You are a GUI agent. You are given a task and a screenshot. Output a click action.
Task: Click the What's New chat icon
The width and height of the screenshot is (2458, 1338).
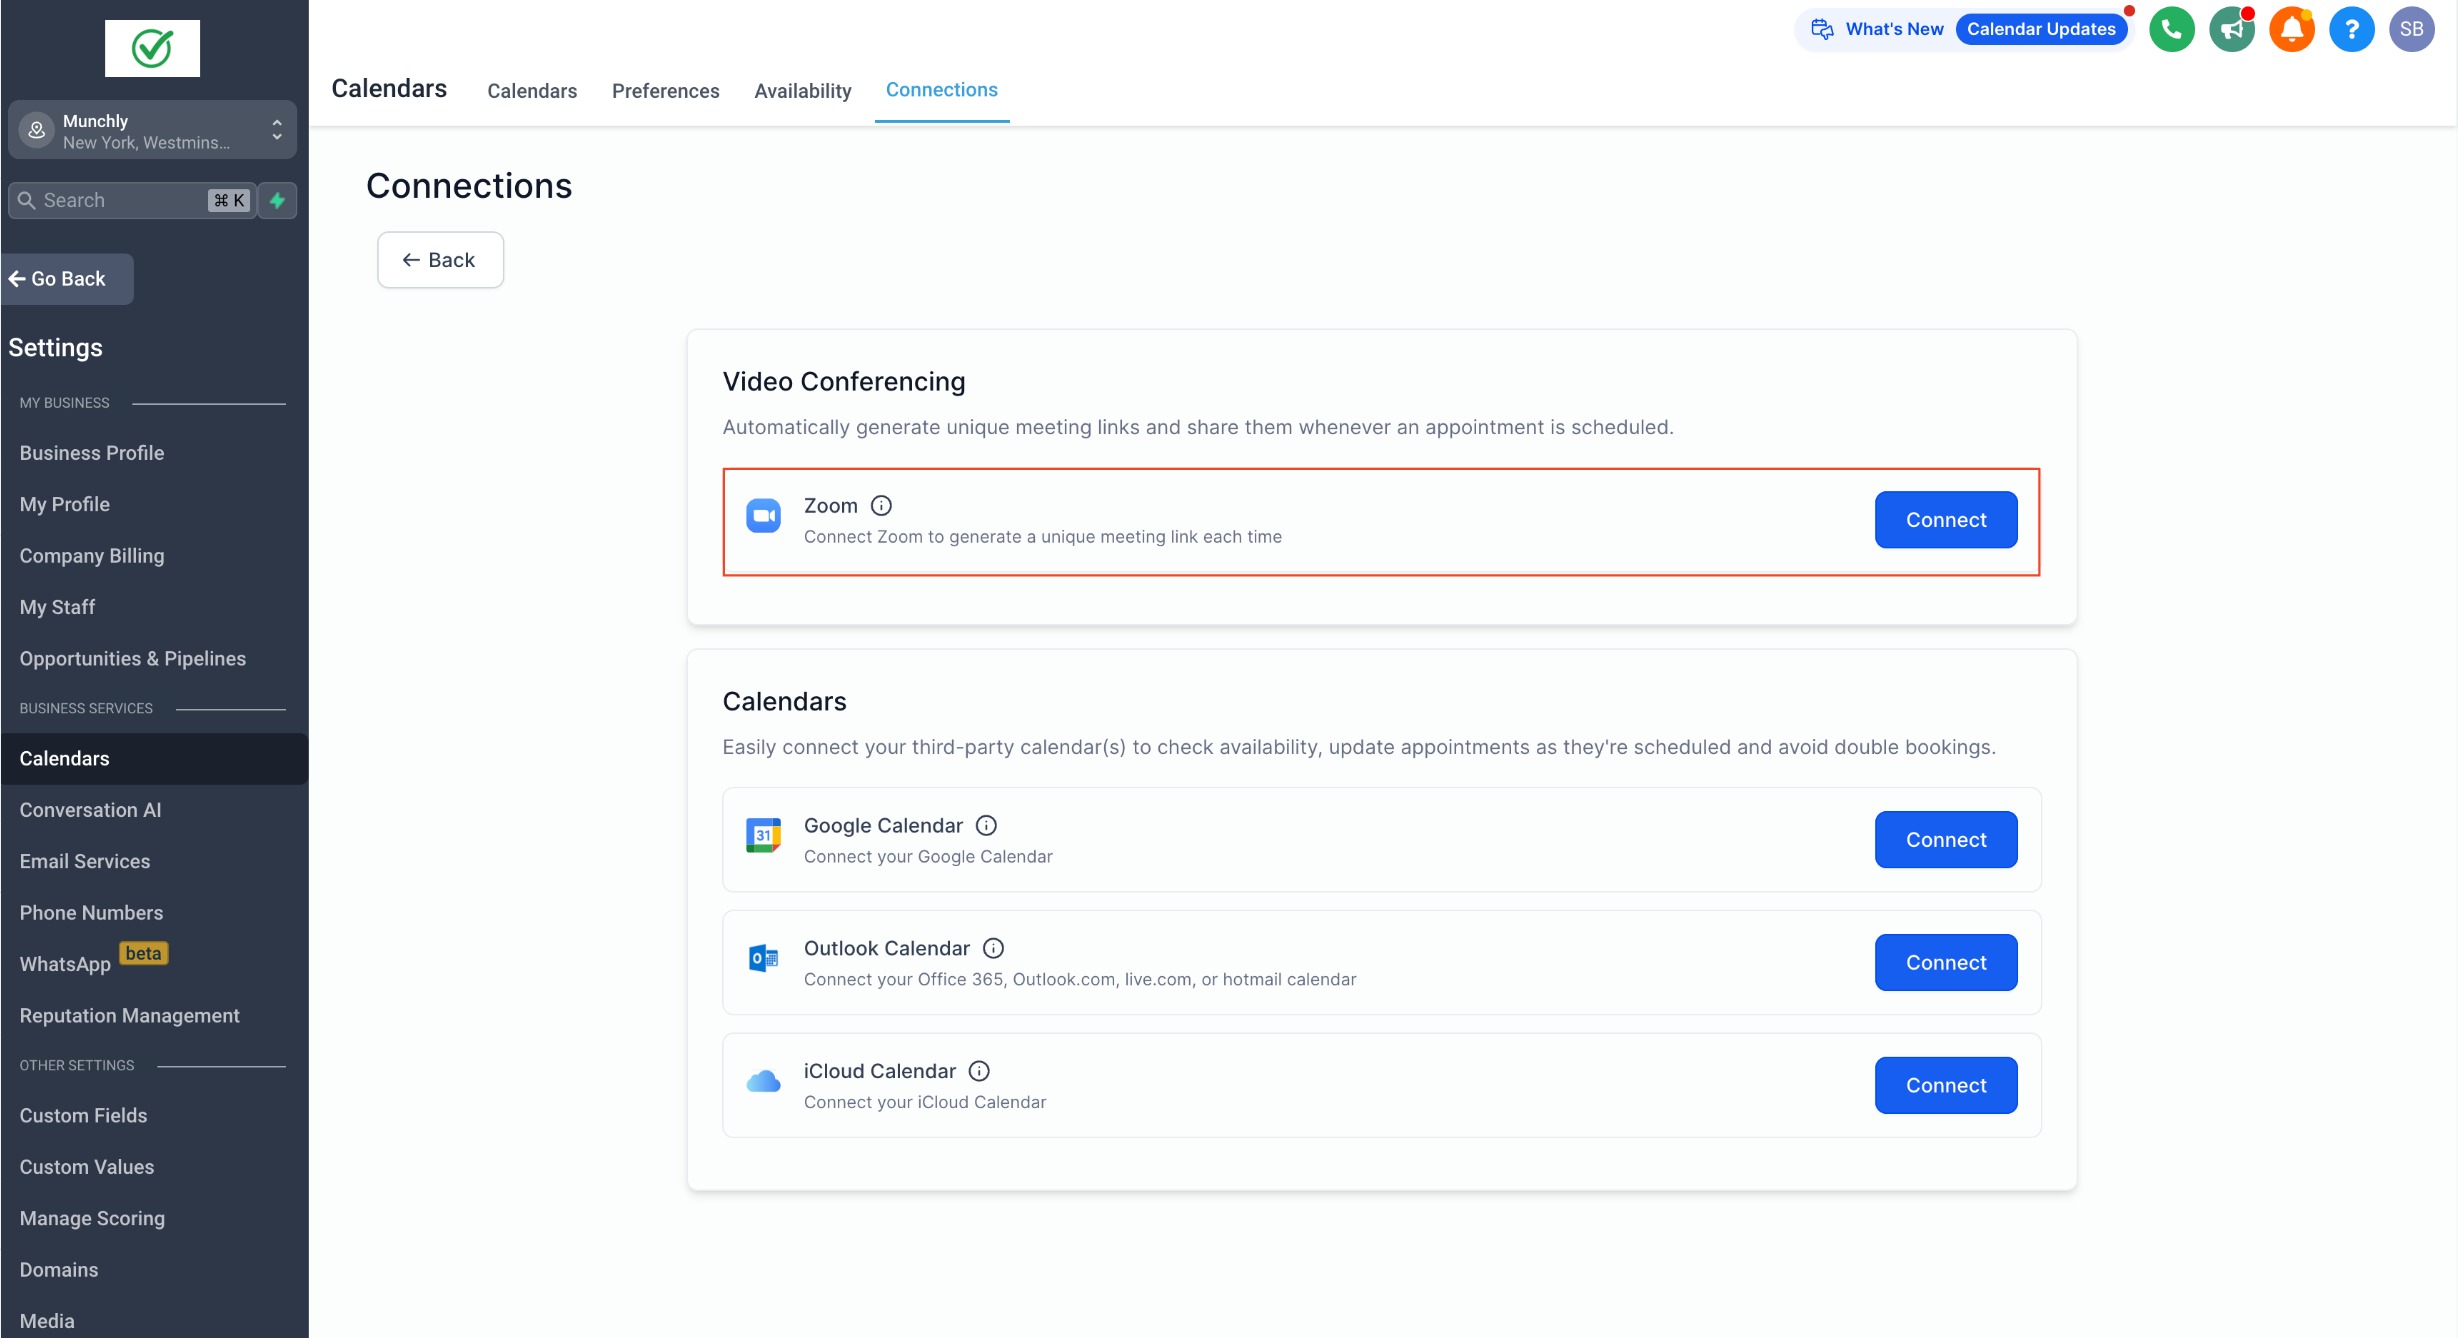(x=1822, y=29)
